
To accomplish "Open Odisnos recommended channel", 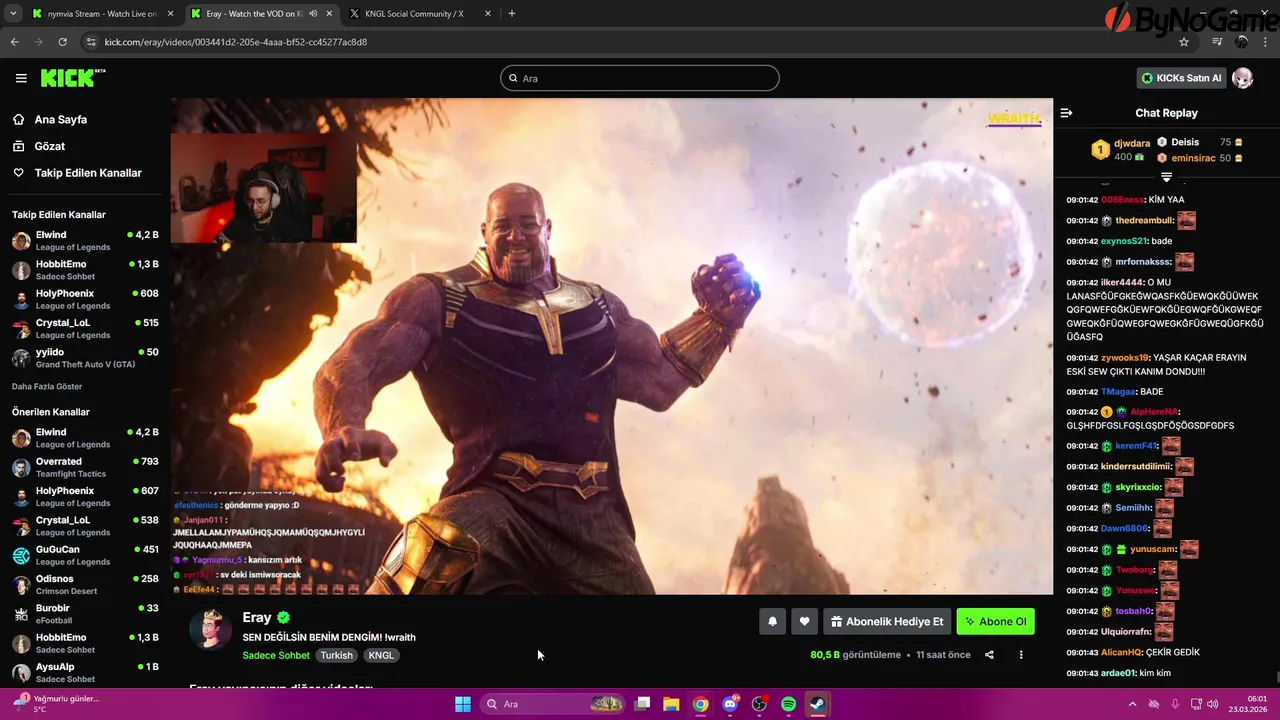I will click(x=85, y=584).
